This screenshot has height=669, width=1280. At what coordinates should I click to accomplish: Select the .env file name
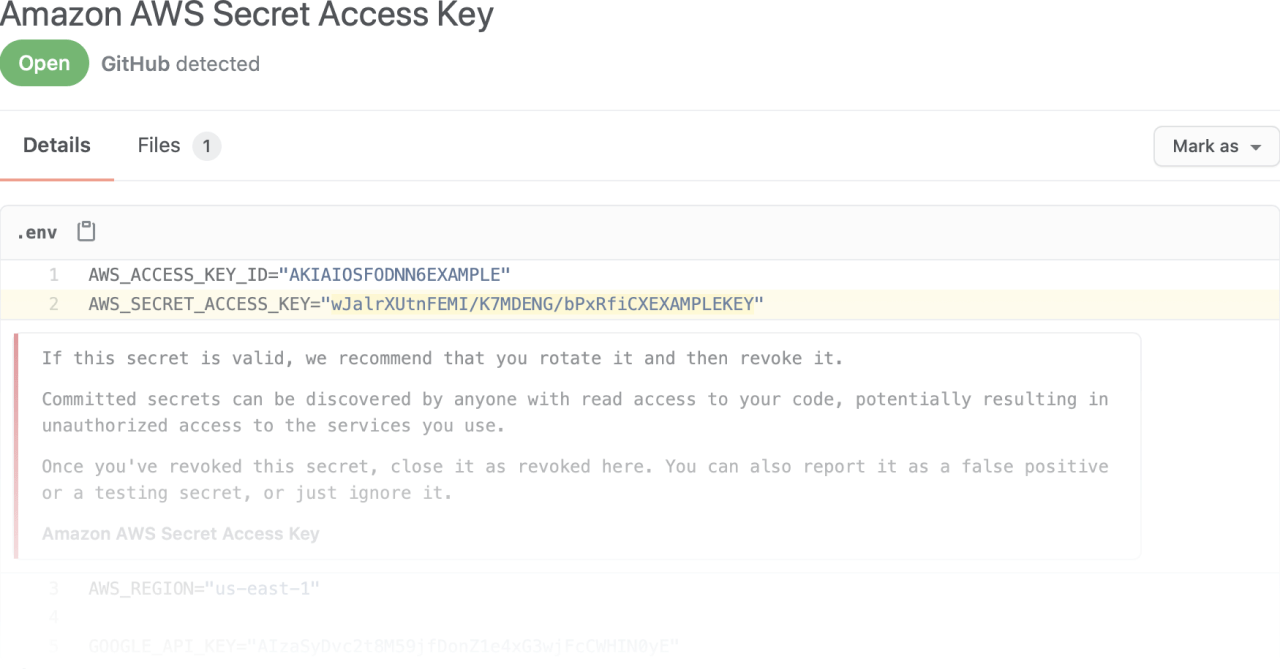37,233
